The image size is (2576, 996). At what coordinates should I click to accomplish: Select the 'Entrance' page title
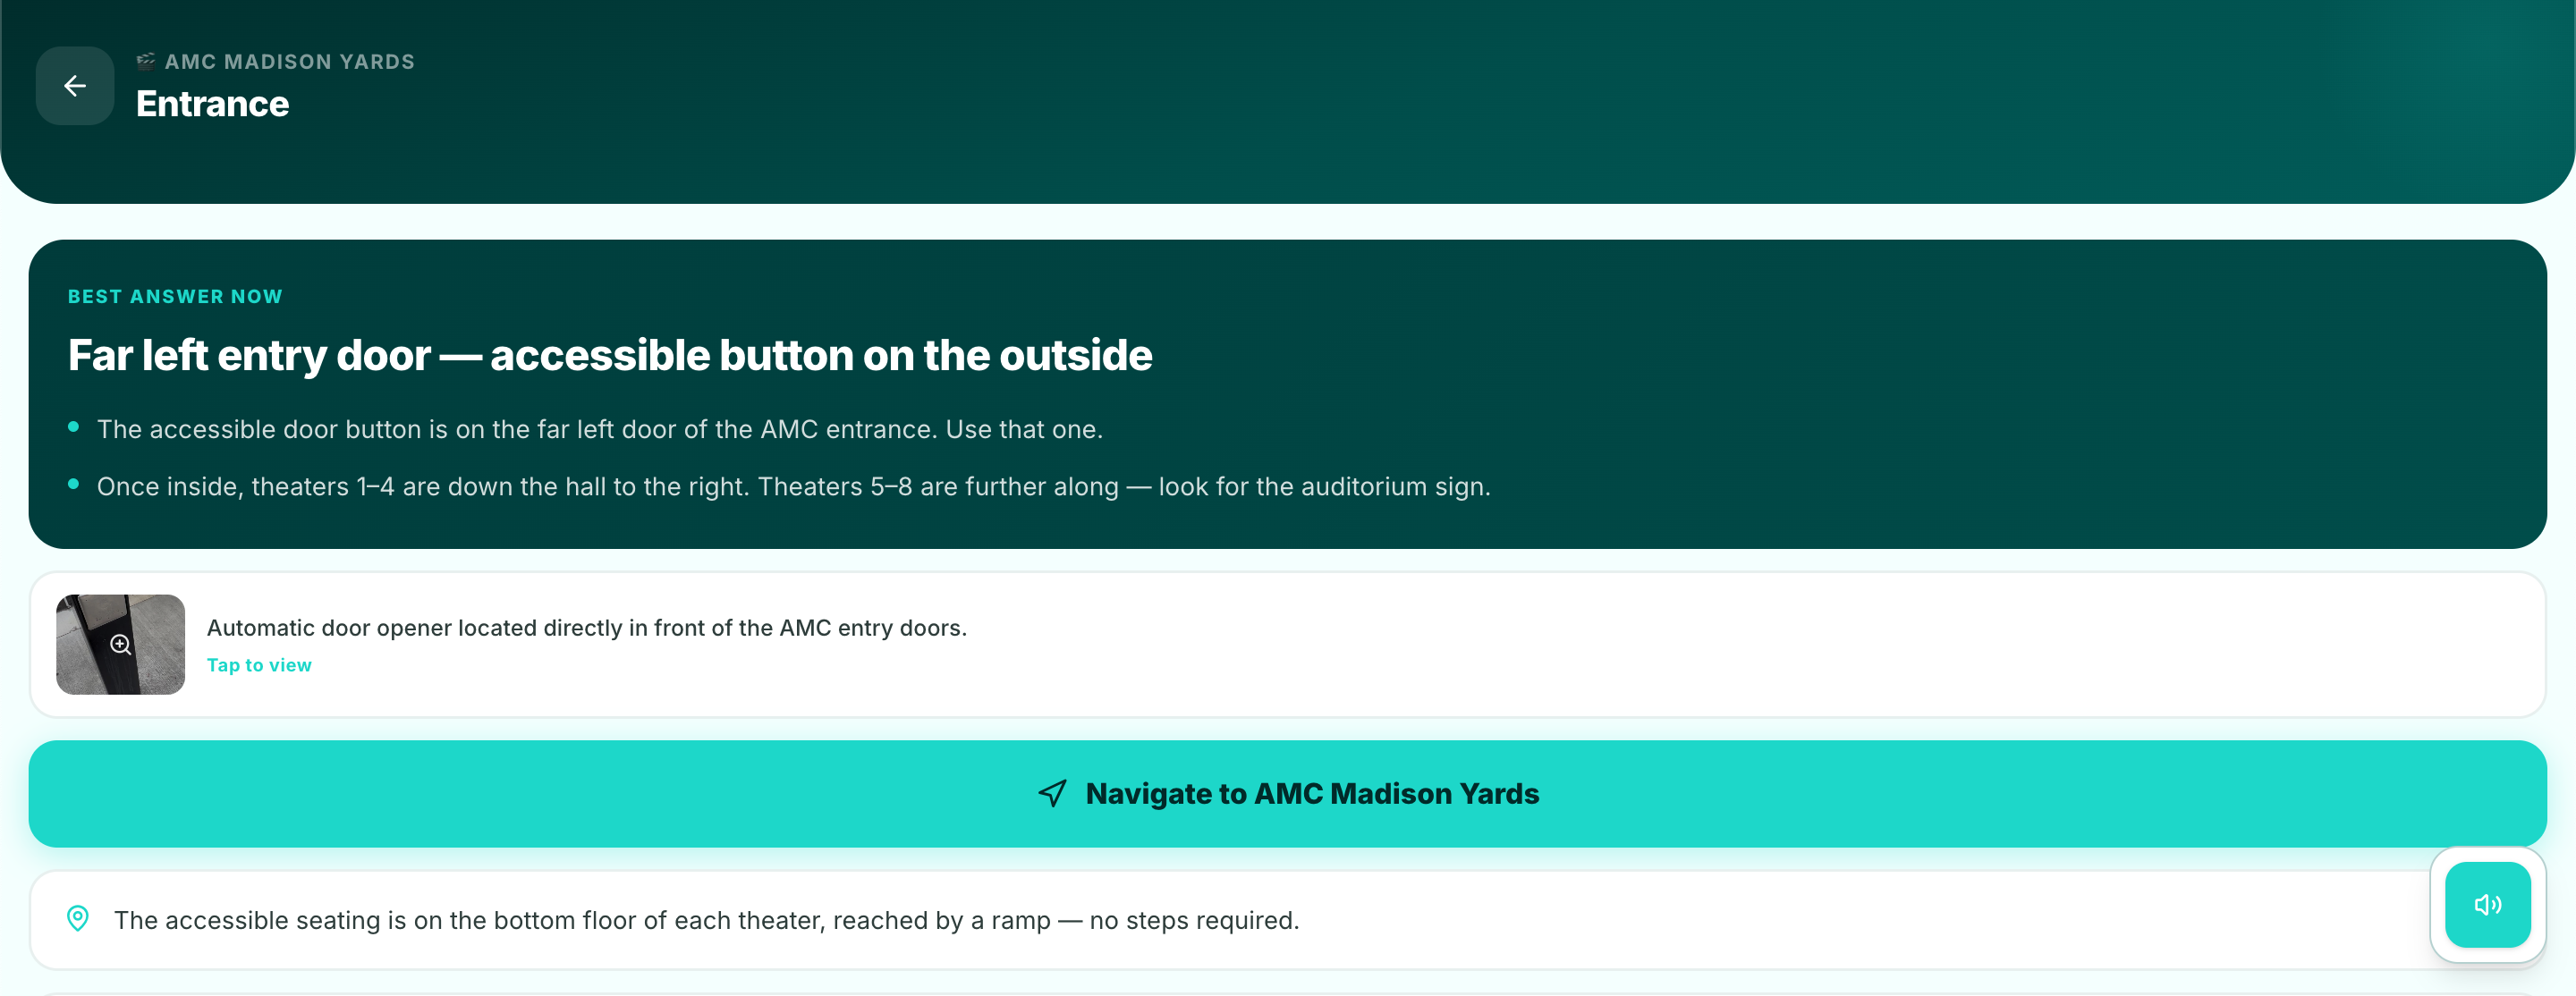click(213, 104)
